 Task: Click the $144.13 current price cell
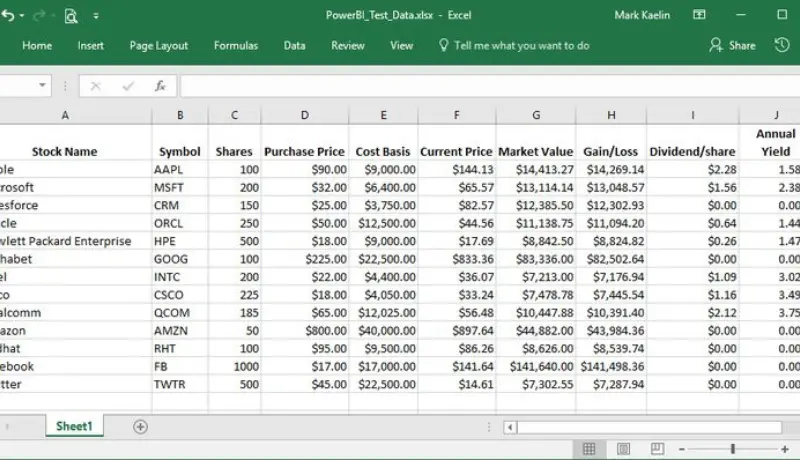coord(457,169)
